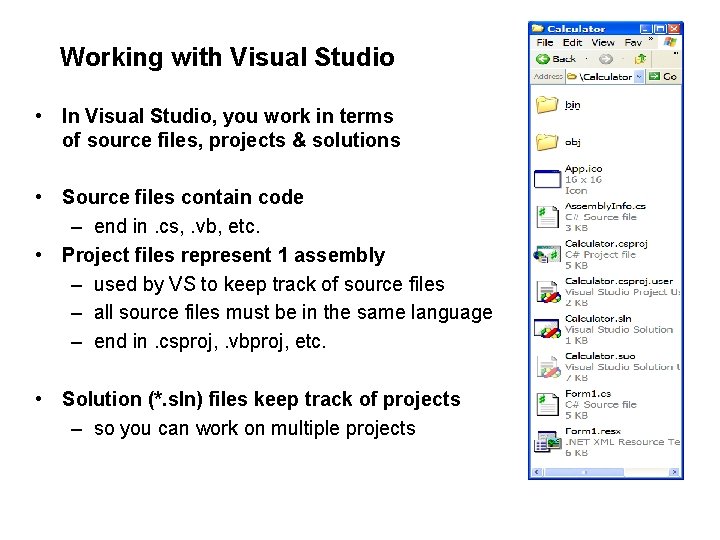Click the 'Calculator.suo' file name
This screenshot has width=720, height=540.
coord(600,356)
